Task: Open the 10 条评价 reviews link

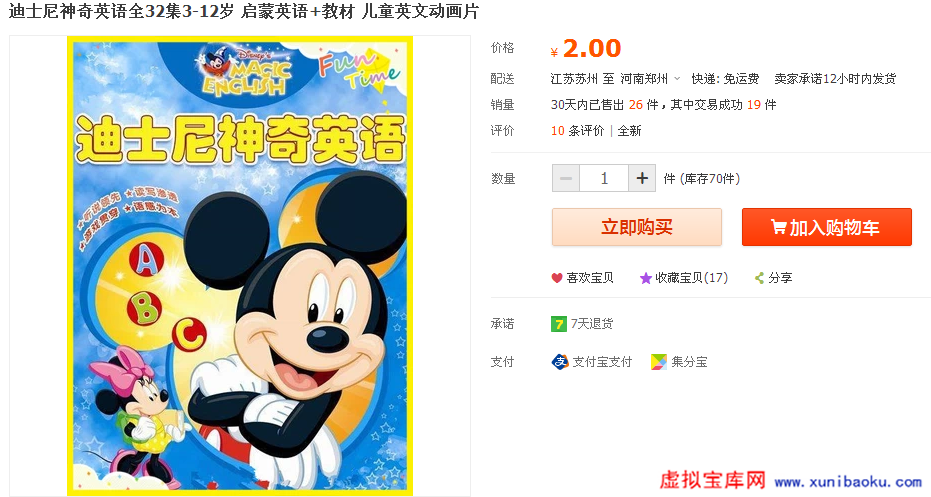Action: tap(577, 131)
